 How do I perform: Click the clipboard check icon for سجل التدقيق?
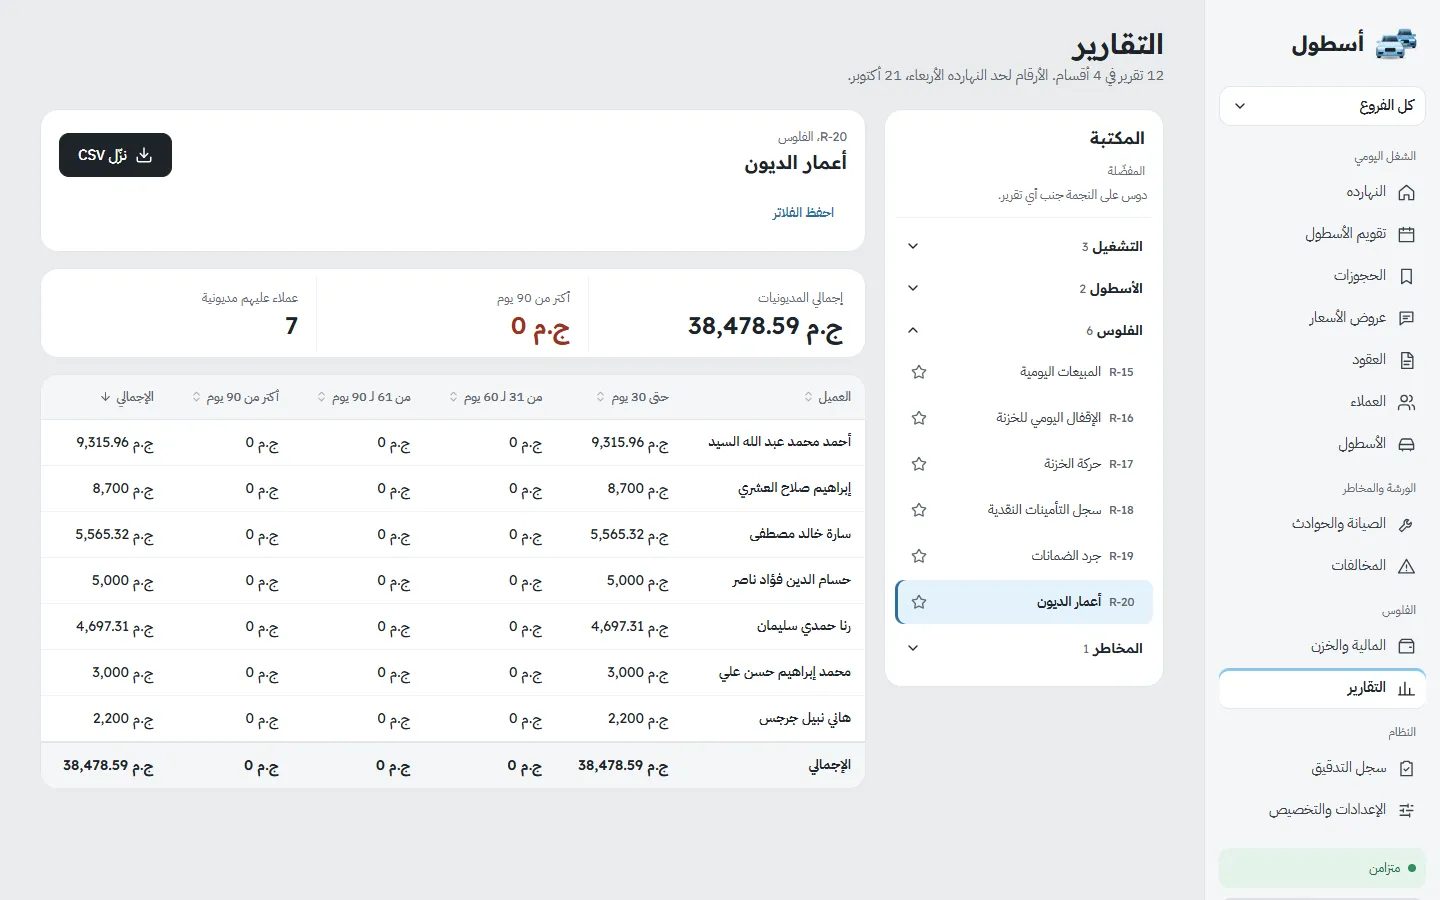(x=1406, y=768)
